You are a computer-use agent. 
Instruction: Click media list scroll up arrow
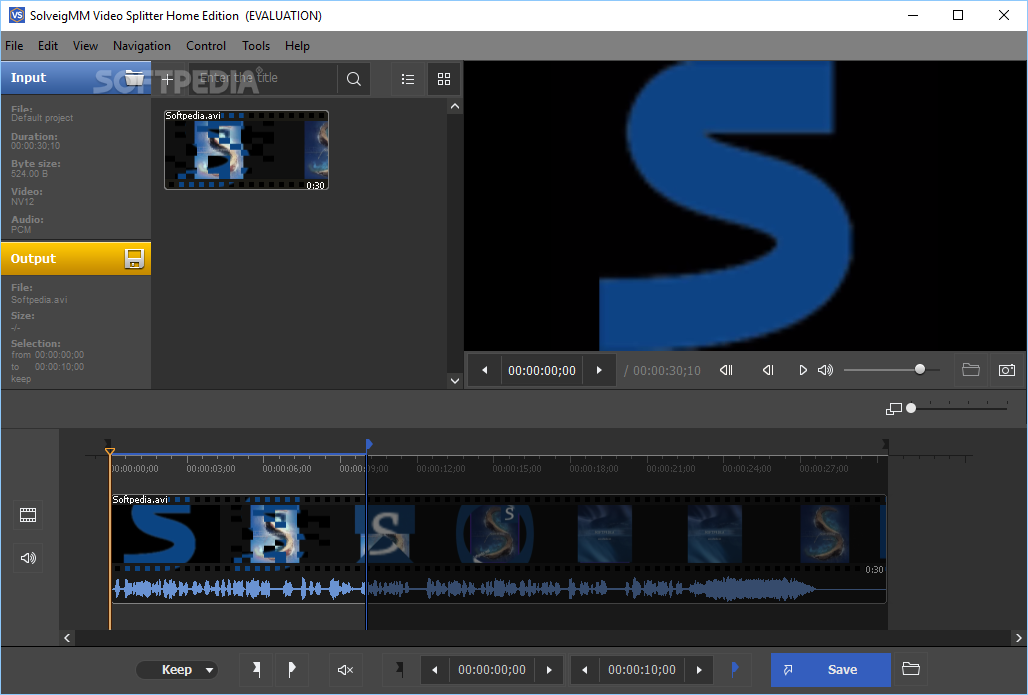[455, 106]
